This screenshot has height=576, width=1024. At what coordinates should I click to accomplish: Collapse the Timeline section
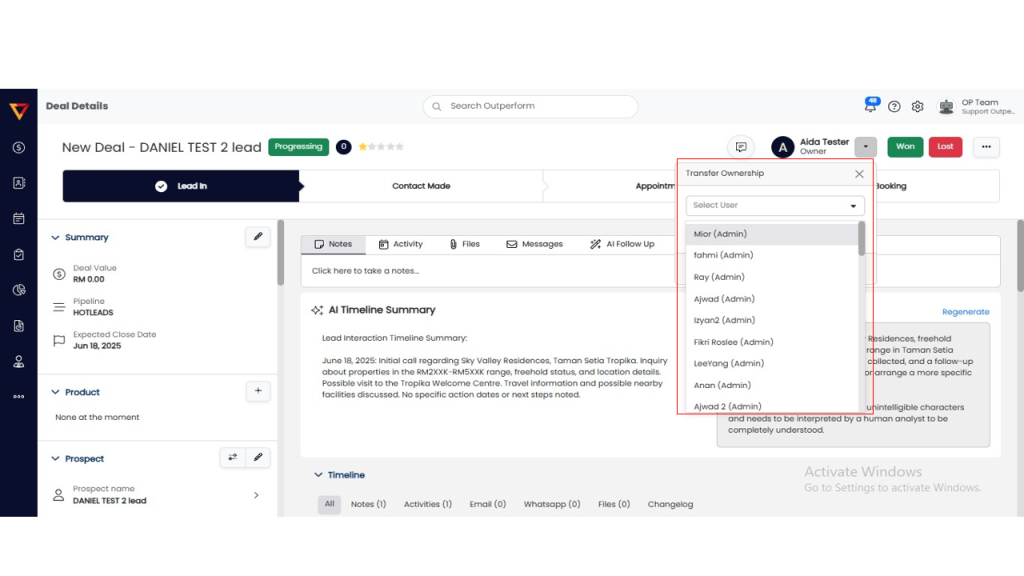click(x=319, y=475)
